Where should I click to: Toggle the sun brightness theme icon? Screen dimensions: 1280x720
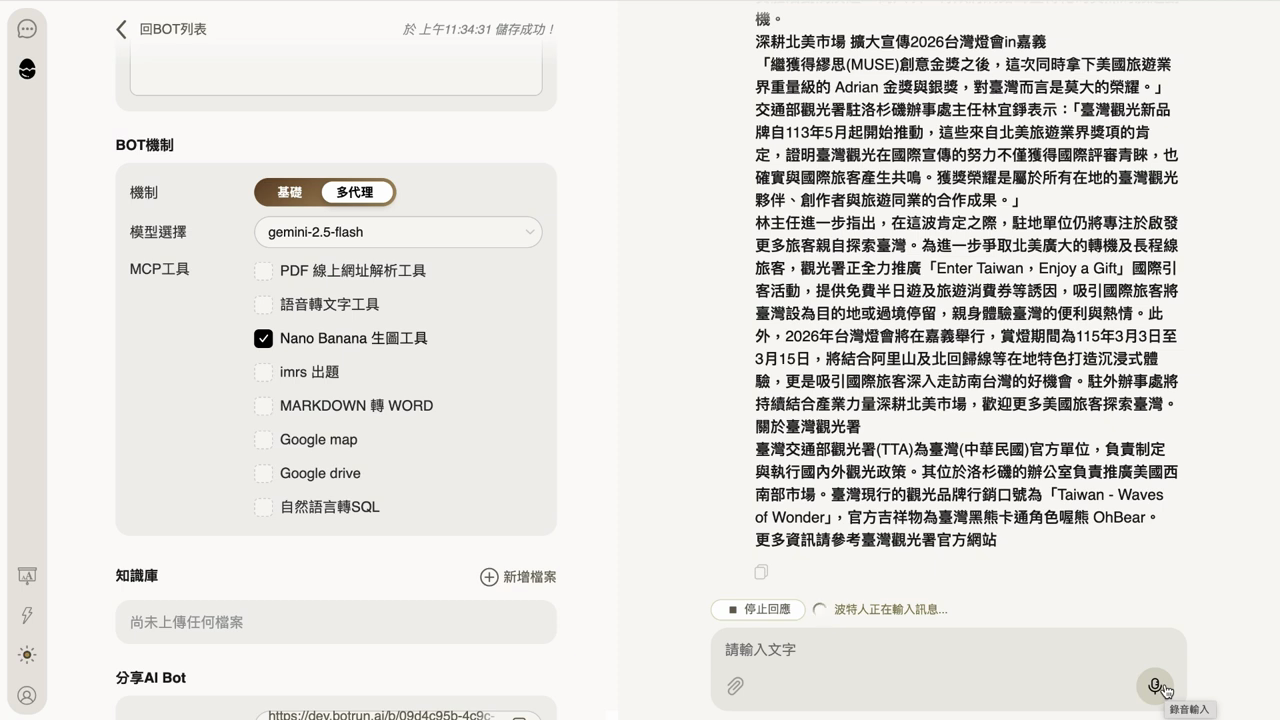[27, 655]
